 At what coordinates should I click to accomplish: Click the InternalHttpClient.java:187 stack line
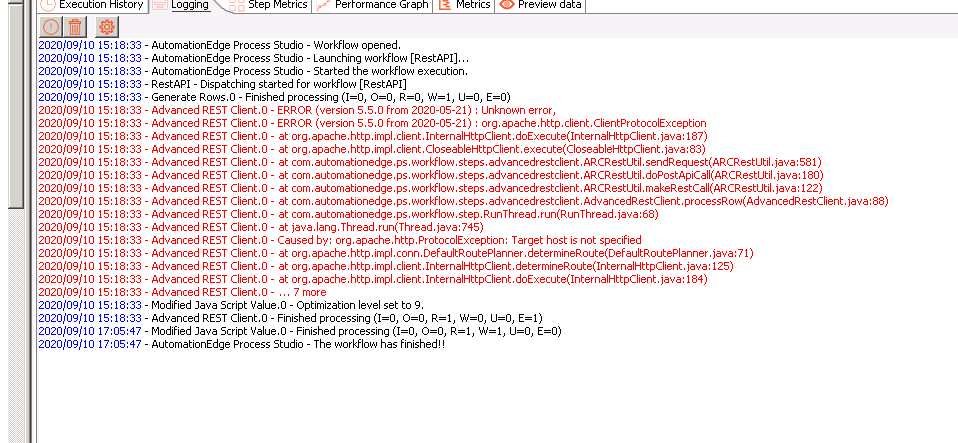tap(373, 136)
